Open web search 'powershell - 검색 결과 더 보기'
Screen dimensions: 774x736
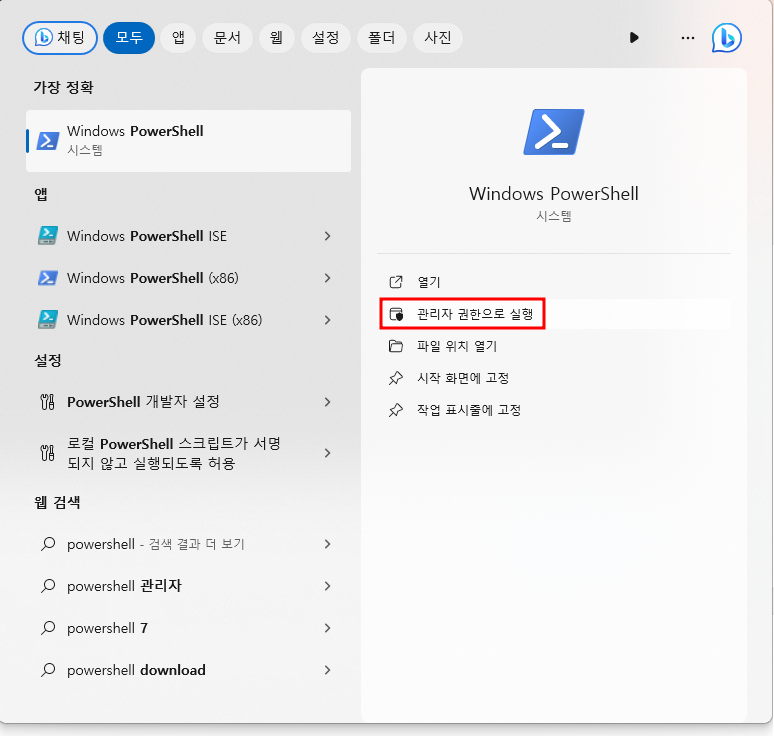189,544
